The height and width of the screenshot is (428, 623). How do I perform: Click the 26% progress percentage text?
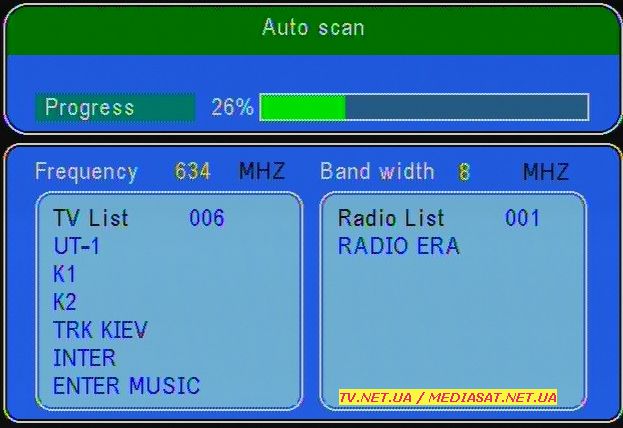[232, 107]
